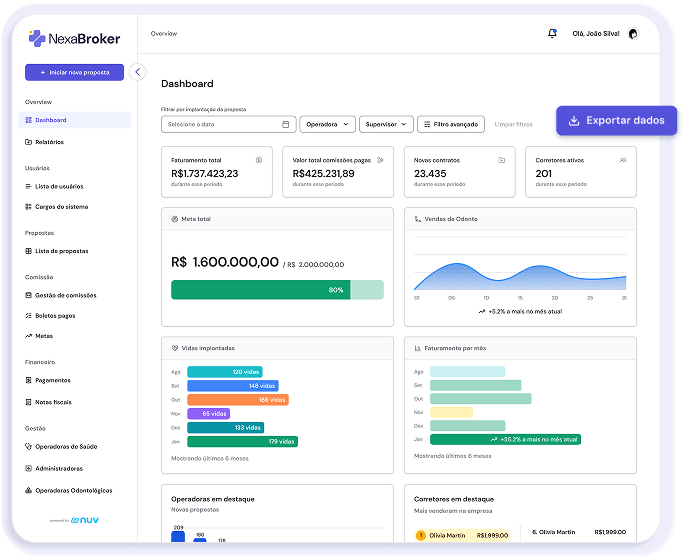Collapse the sidebar with arrow button

tap(138, 72)
